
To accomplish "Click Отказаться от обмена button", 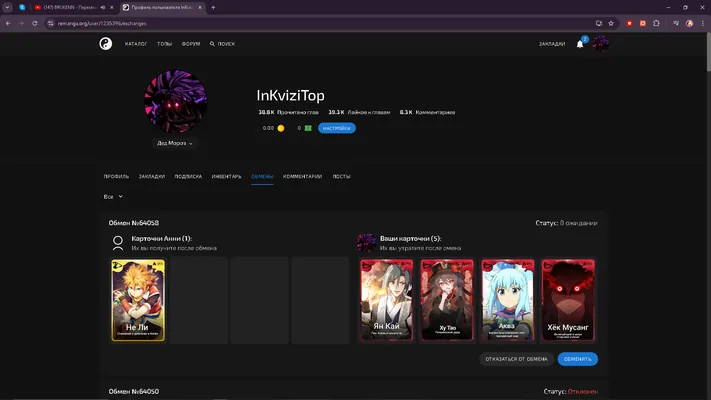I will coord(516,359).
